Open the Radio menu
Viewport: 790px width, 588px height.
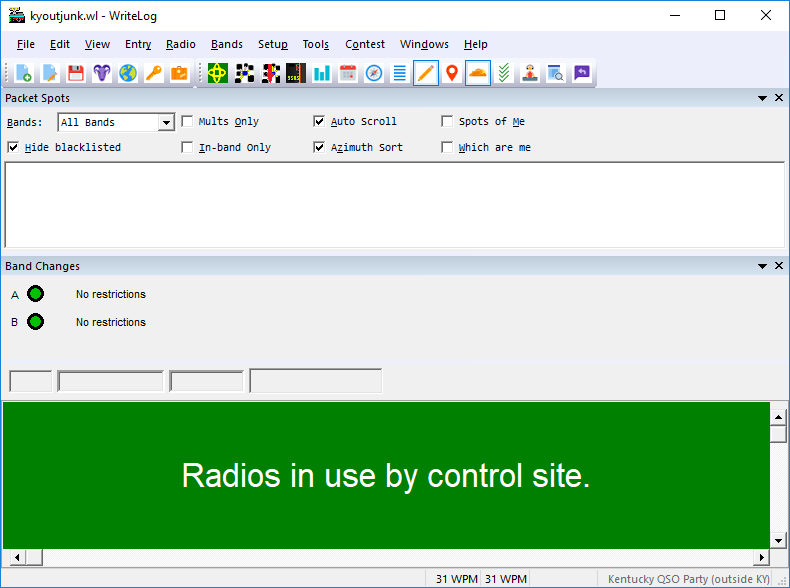click(x=180, y=44)
